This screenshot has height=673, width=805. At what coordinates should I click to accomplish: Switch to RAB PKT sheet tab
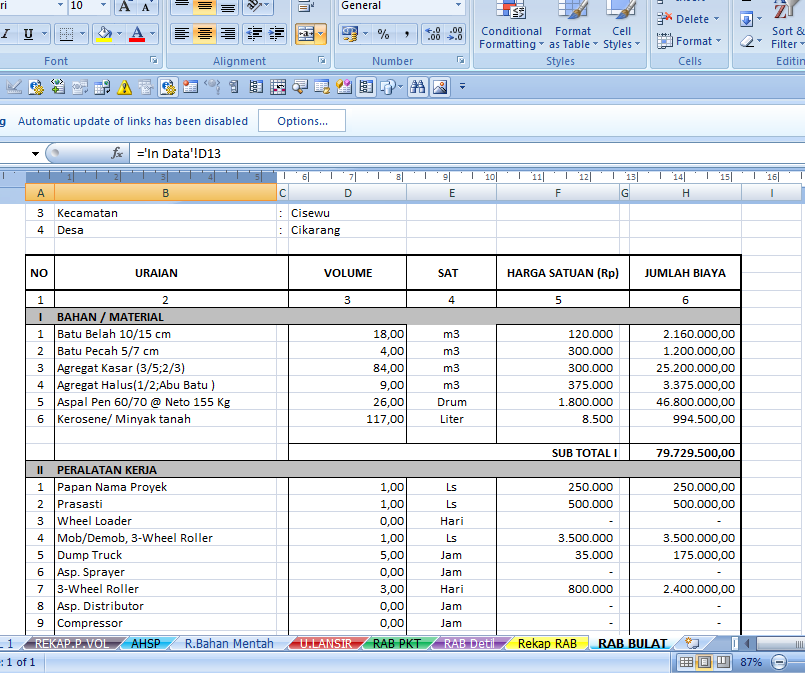pos(396,643)
